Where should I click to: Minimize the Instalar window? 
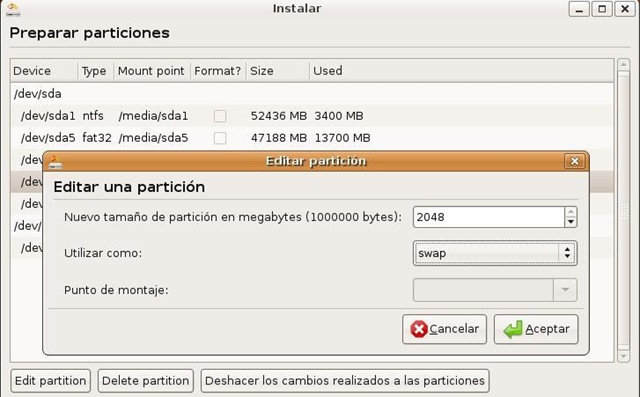579,9
